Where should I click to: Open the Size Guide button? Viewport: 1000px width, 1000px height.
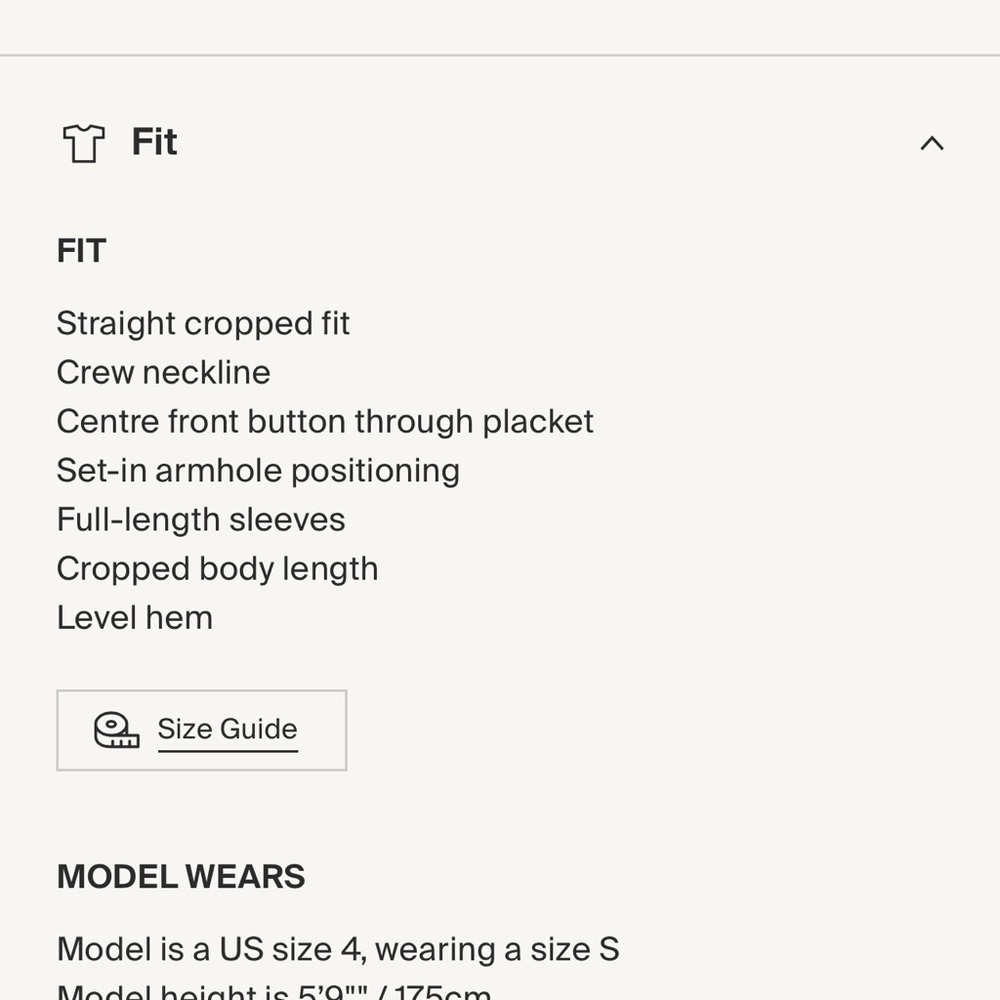[201, 730]
